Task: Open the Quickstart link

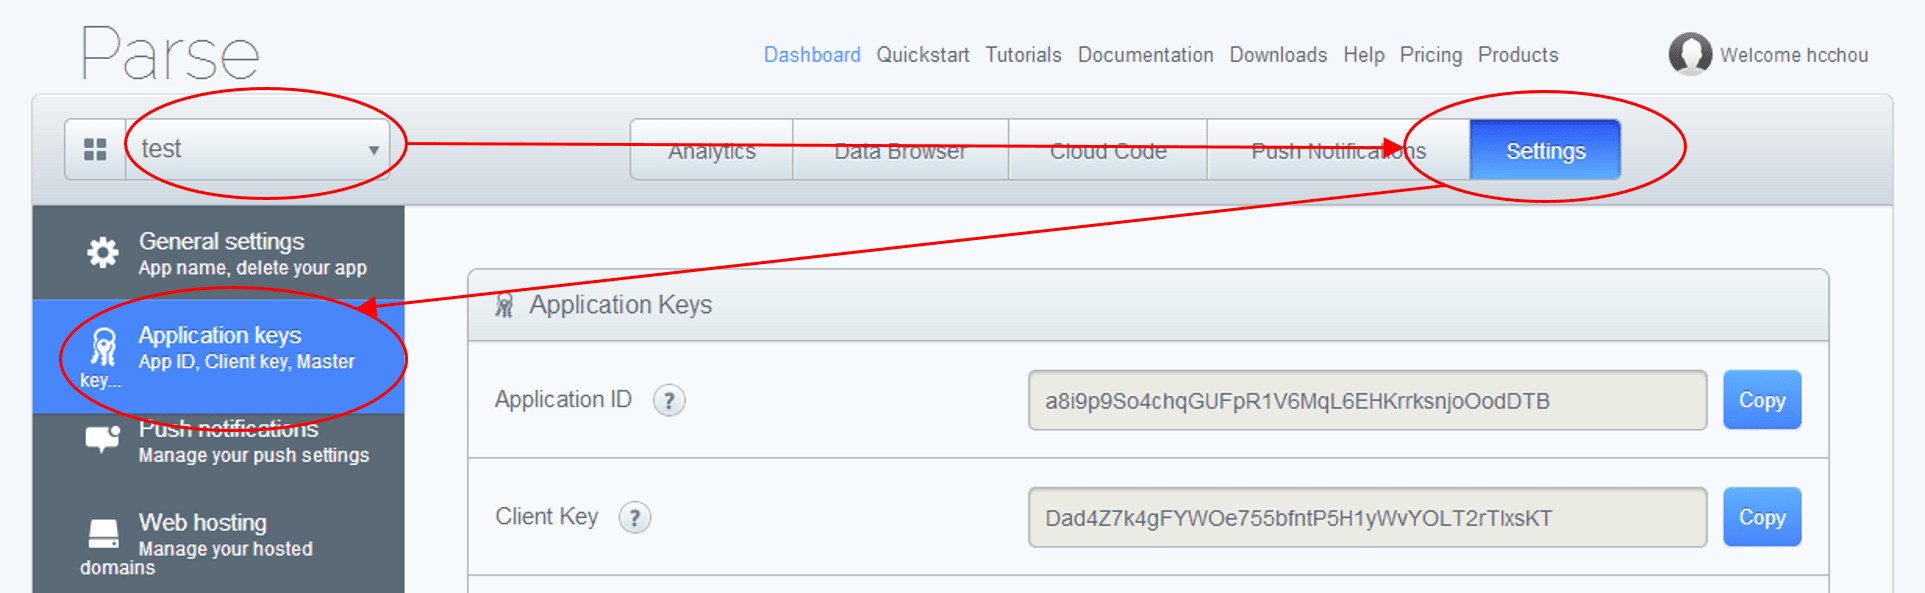Action: tap(923, 55)
